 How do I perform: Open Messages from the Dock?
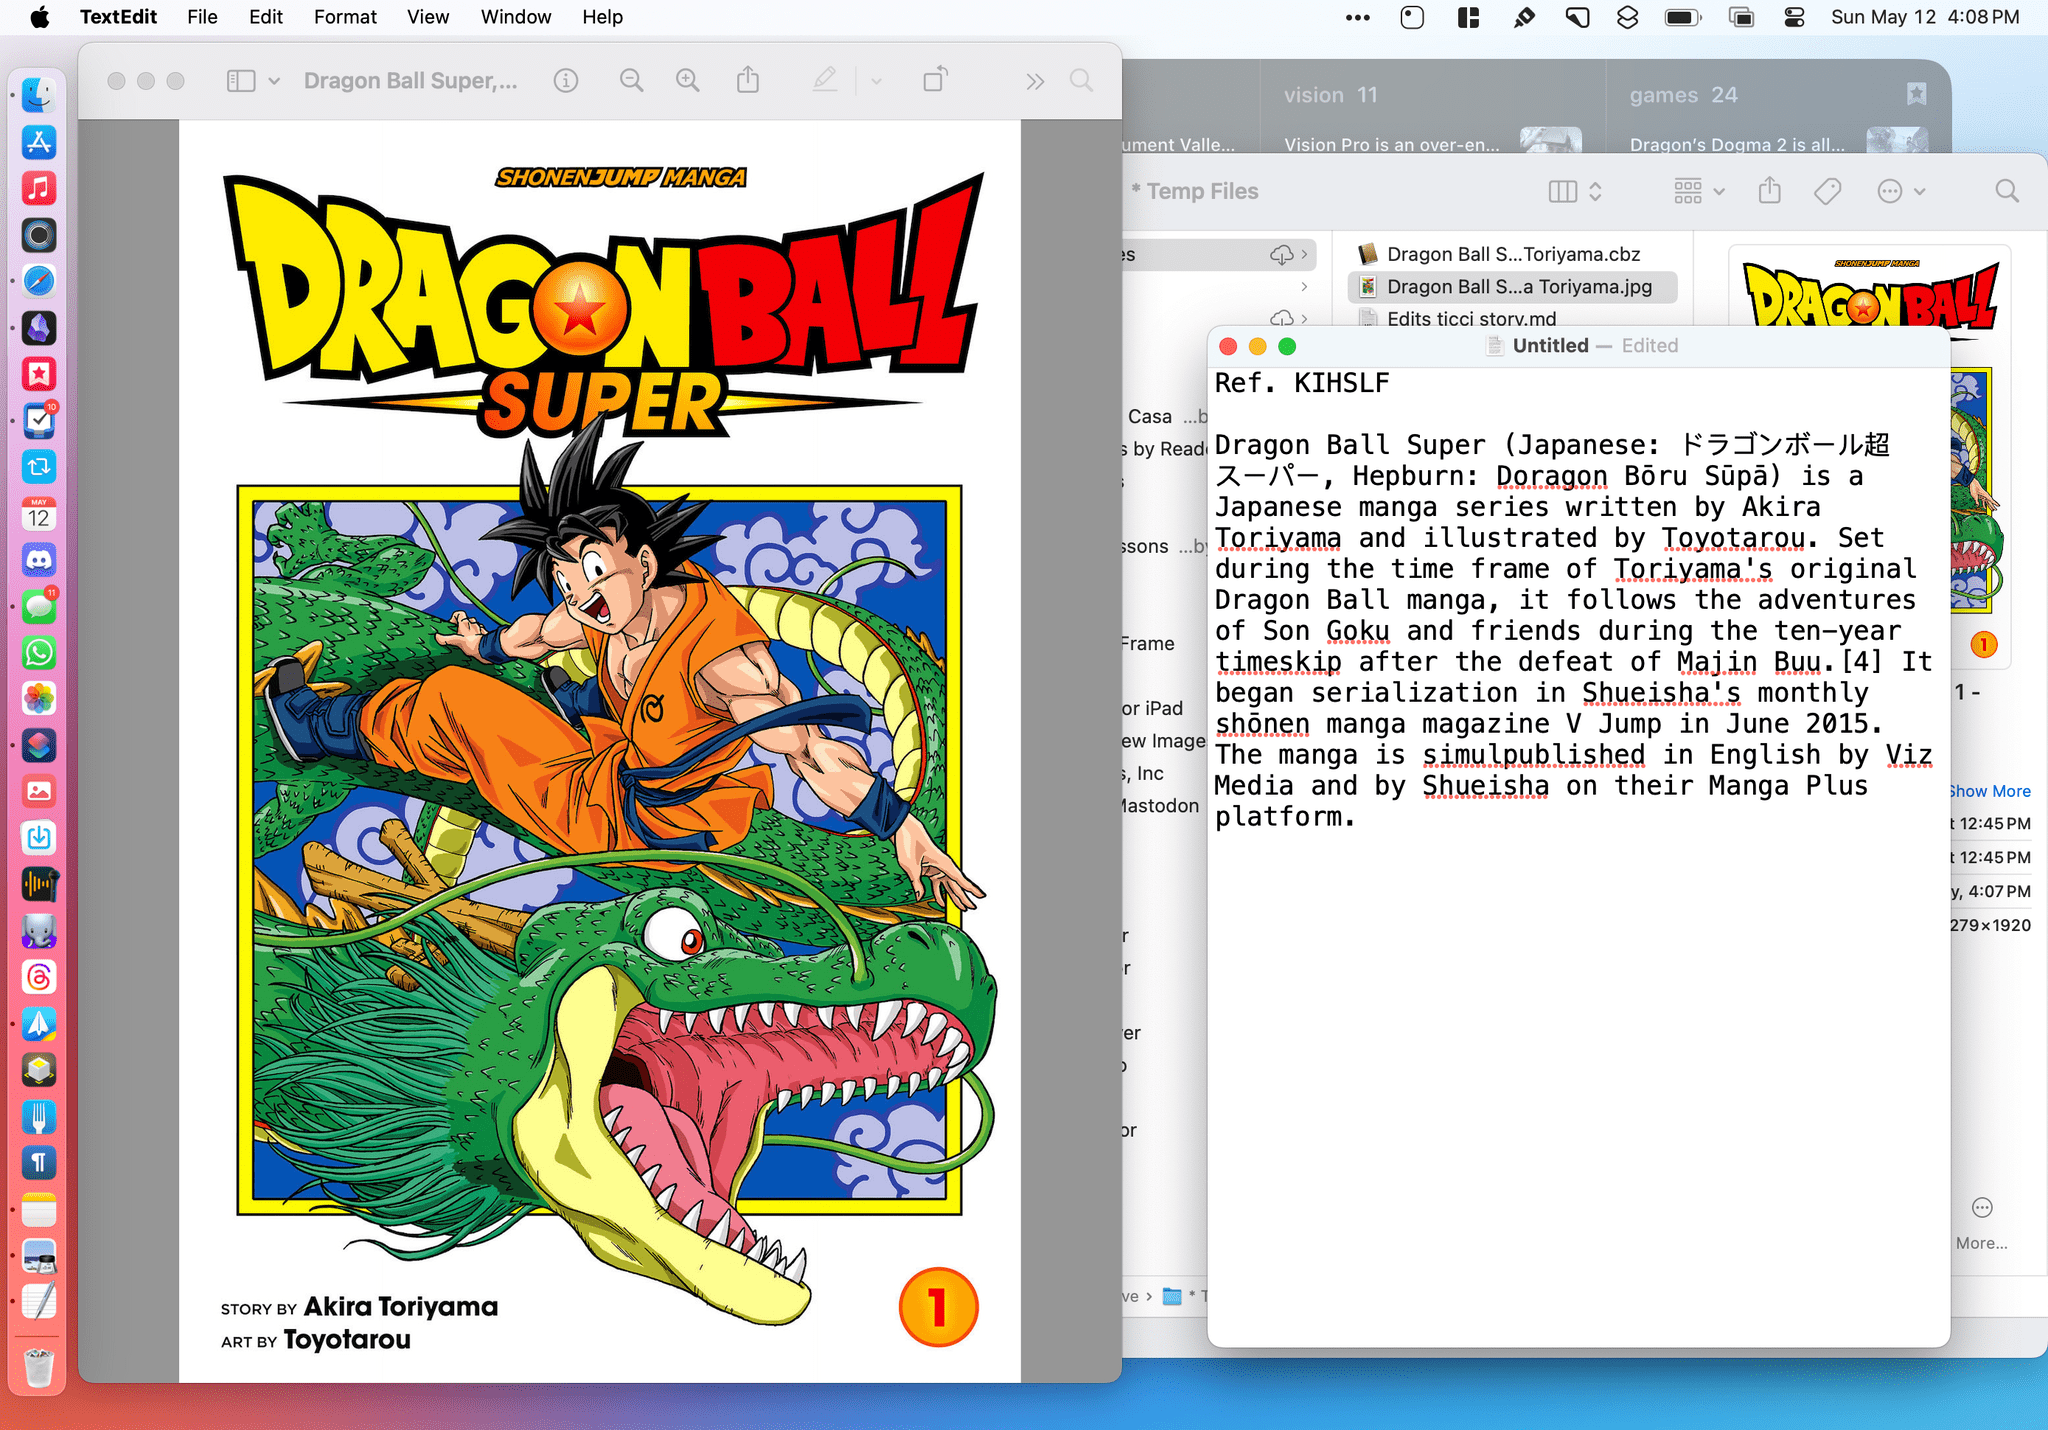(x=39, y=606)
